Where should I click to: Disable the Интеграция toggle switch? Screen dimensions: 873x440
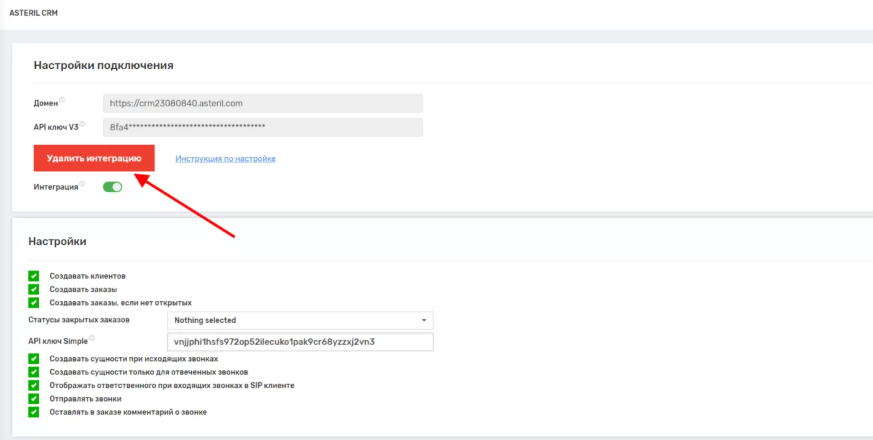pos(112,186)
